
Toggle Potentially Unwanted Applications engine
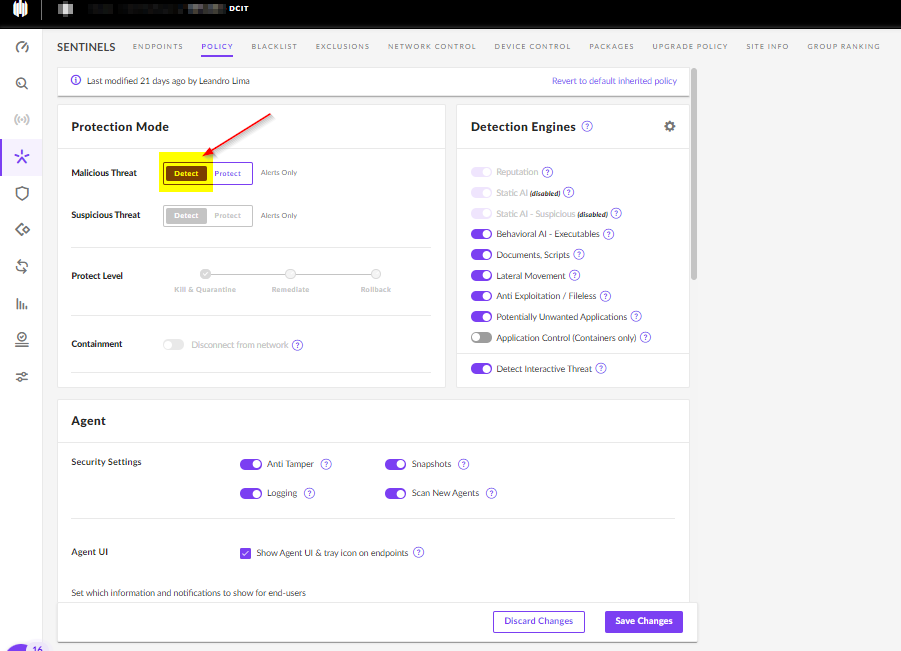481,317
